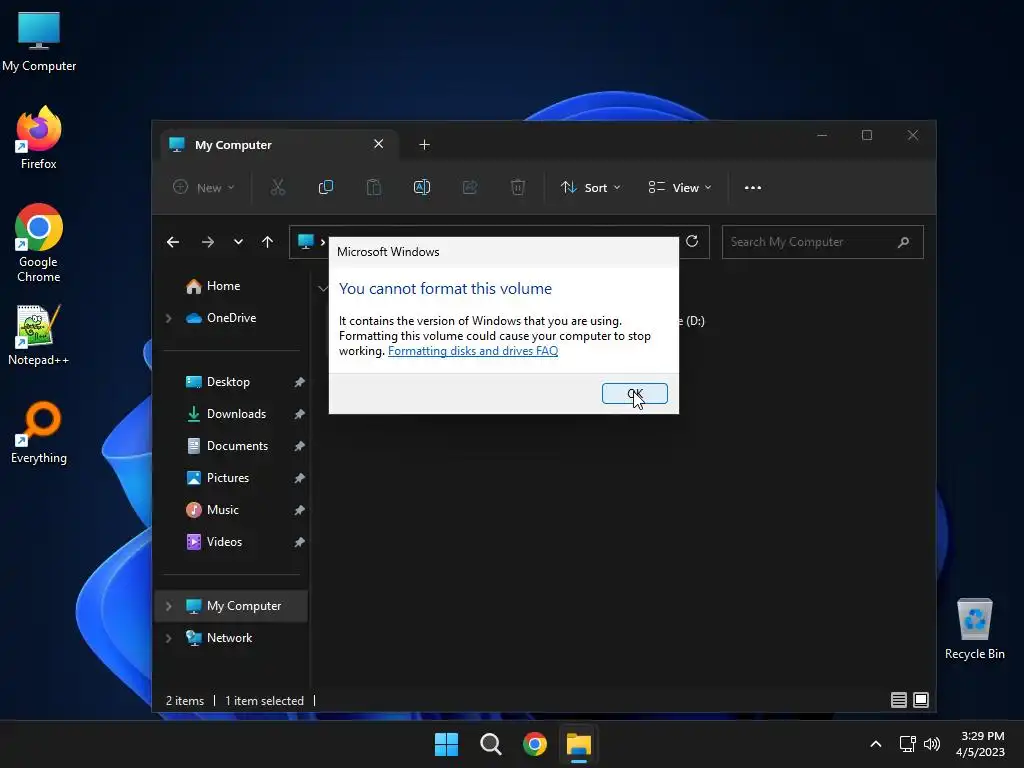Open the volume control in tray
The width and height of the screenshot is (1024, 768).
932,744
